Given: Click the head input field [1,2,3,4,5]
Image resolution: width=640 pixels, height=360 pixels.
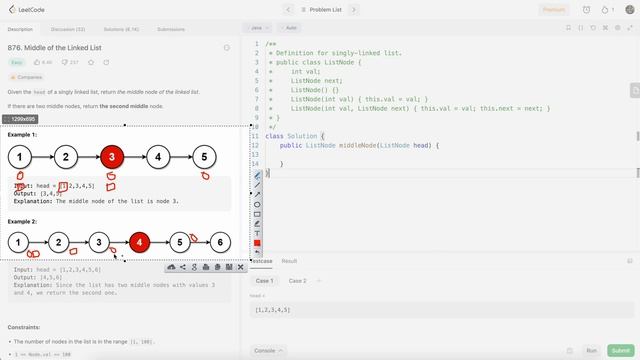Looking at the screenshot, I should 442,310.
